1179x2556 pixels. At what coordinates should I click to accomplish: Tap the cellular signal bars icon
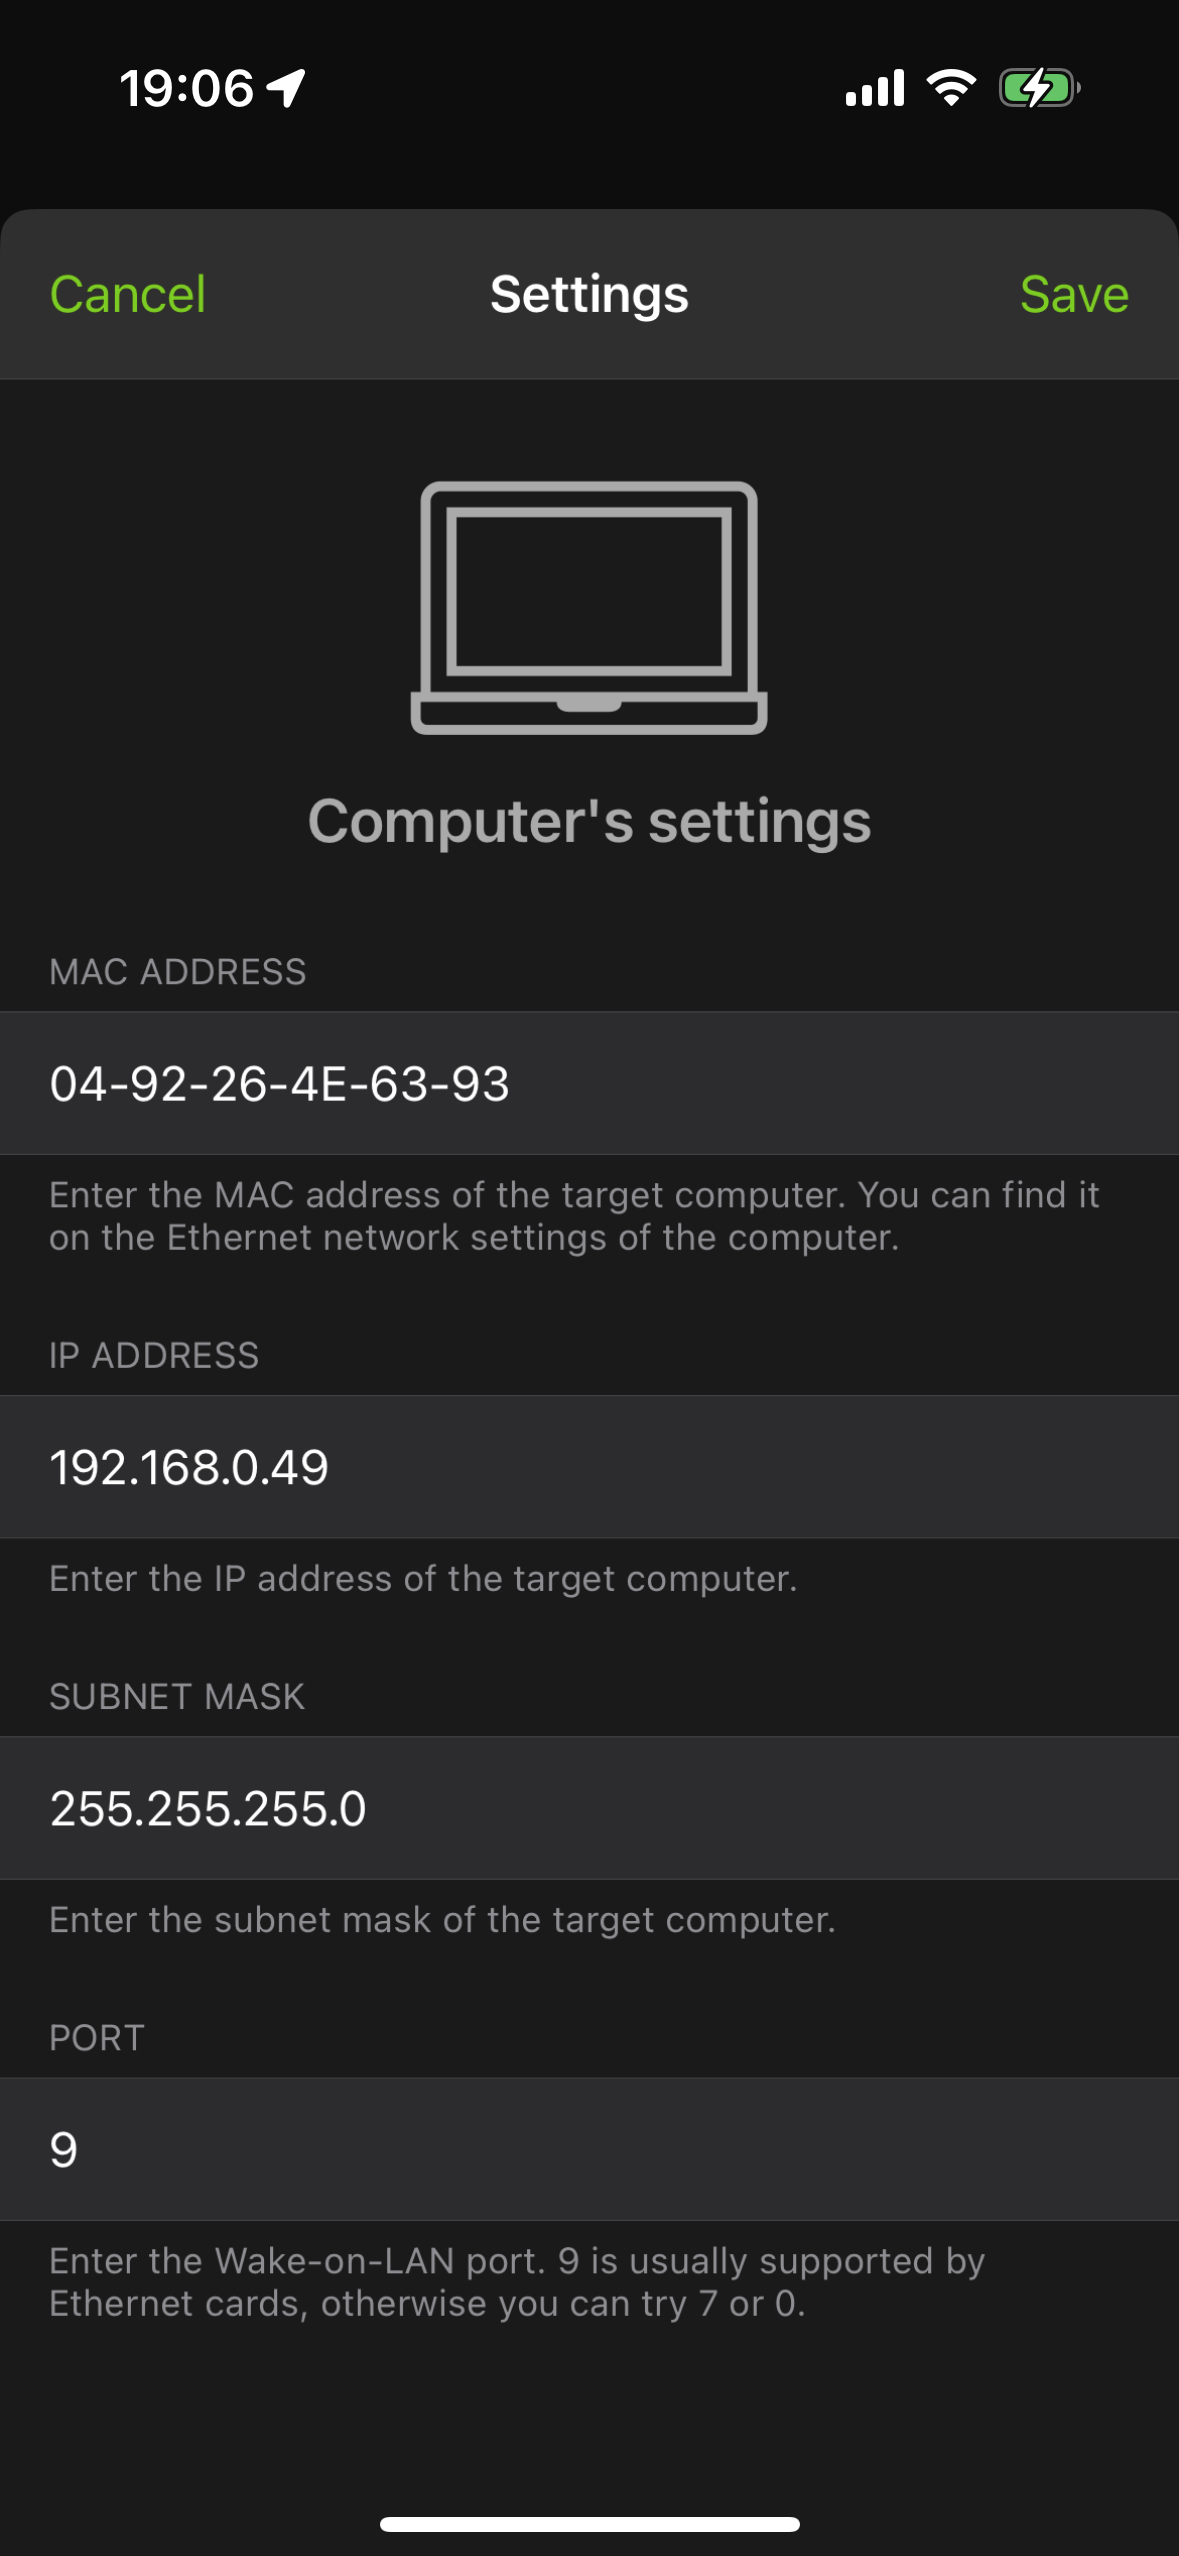click(875, 88)
